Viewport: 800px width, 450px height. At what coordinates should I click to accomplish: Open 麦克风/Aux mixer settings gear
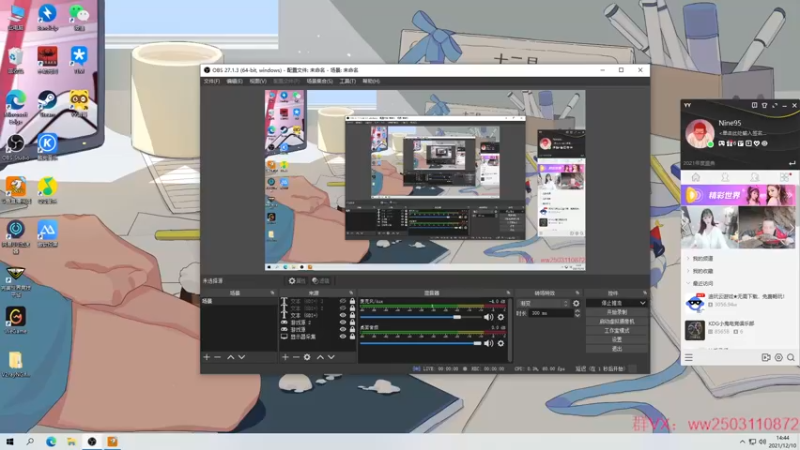(501, 317)
